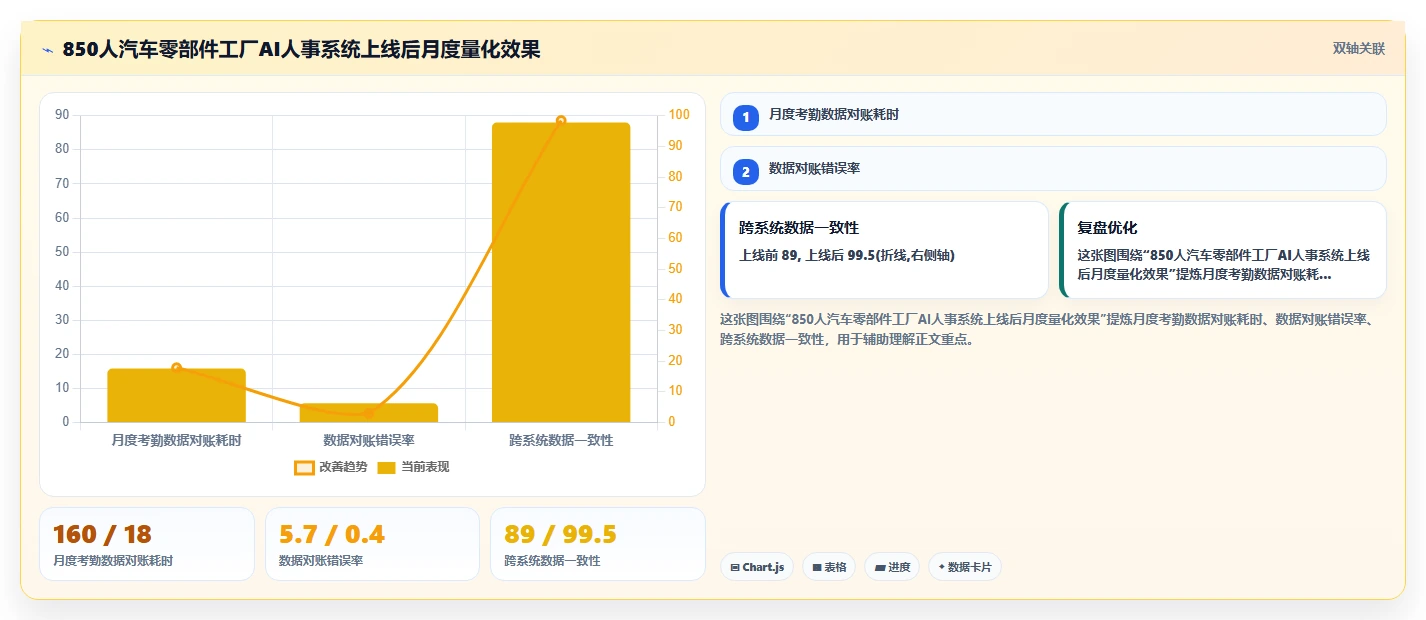This screenshot has width=1426, height=620.
Task: Click x-axis label 月度考勤数据对账耗时
Action: tap(176, 440)
